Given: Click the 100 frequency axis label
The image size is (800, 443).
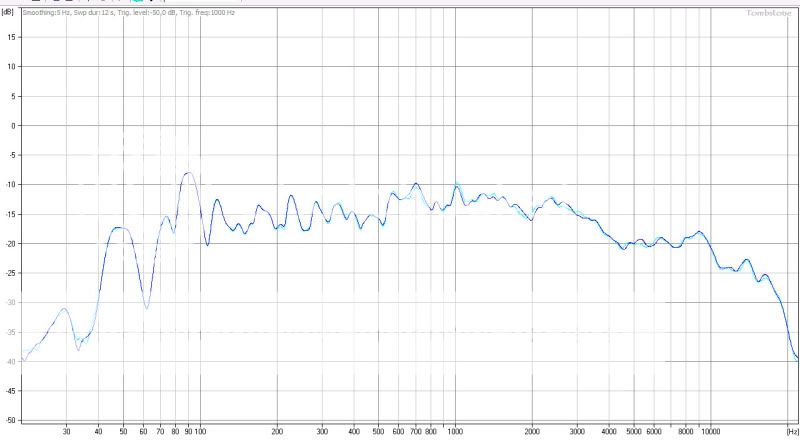Looking at the screenshot, I should 200,431.
